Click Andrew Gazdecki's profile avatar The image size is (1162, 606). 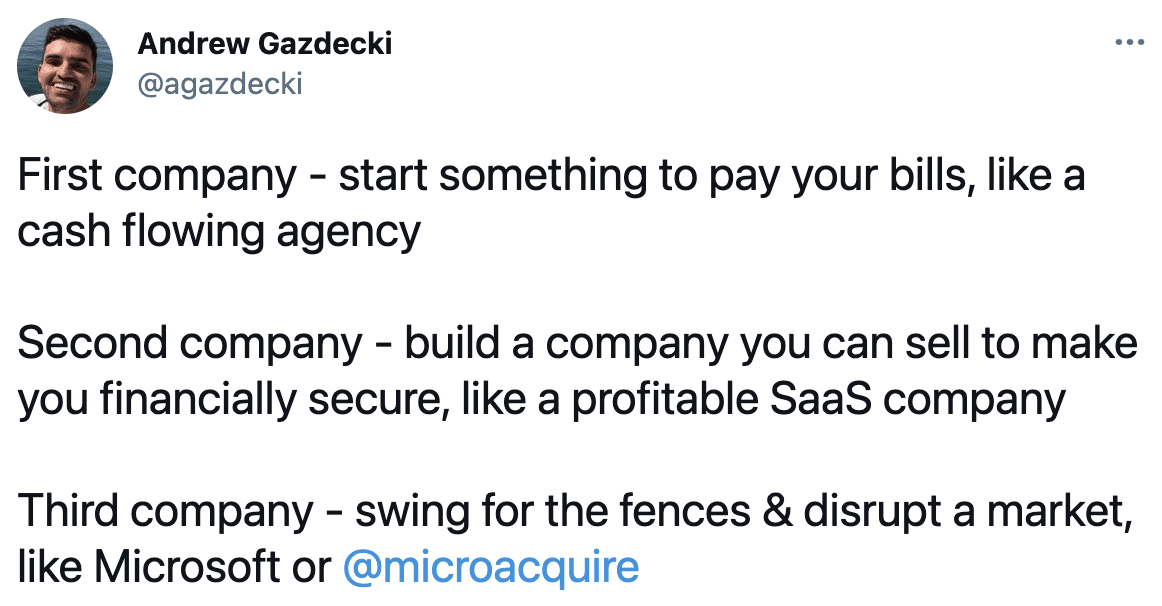65,66
